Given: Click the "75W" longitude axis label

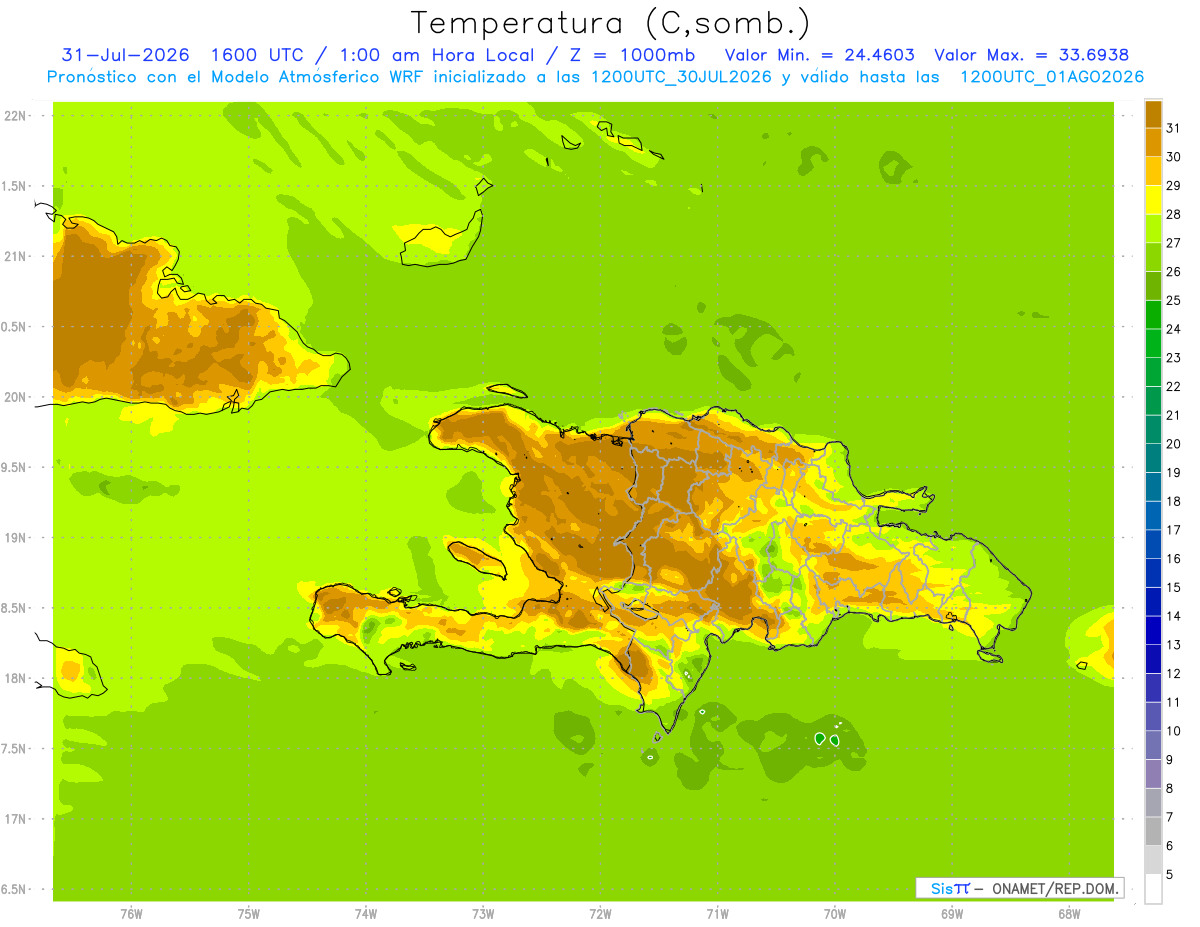Looking at the screenshot, I should point(249,914).
